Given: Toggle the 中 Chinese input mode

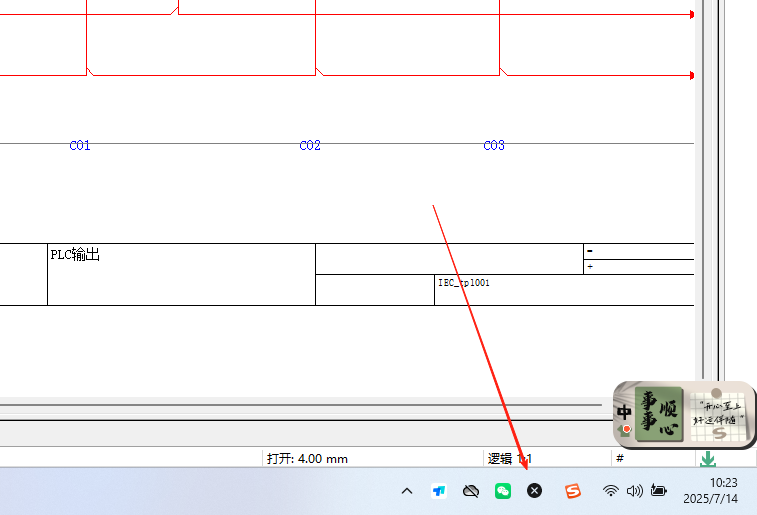Looking at the screenshot, I should pos(624,413).
